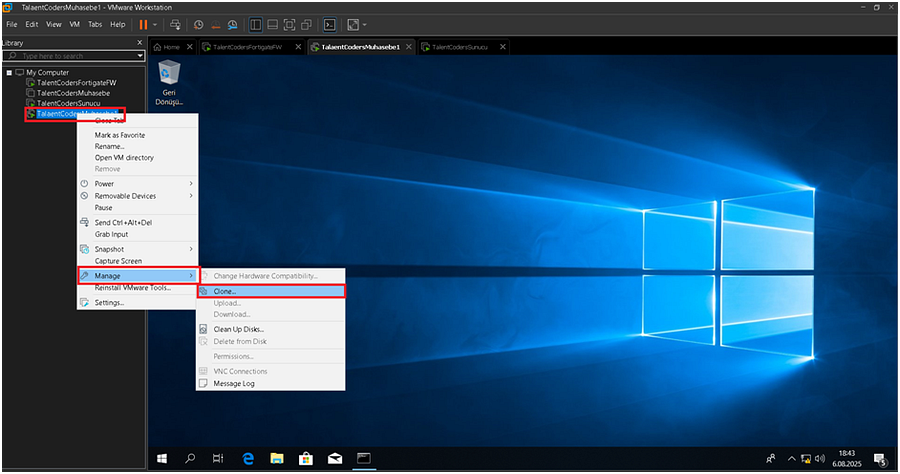Open the stretch display dropdown arrow
The image size is (900, 474).
(364, 25)
